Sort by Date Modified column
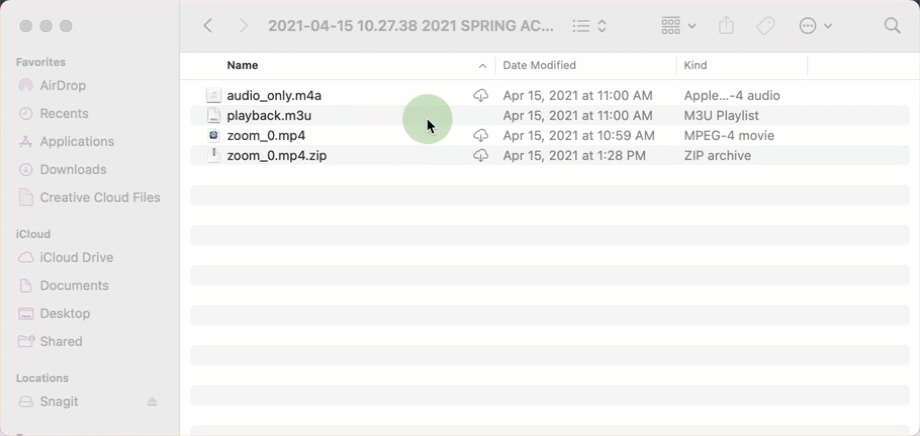920x436 pixels. click(539, 65)
